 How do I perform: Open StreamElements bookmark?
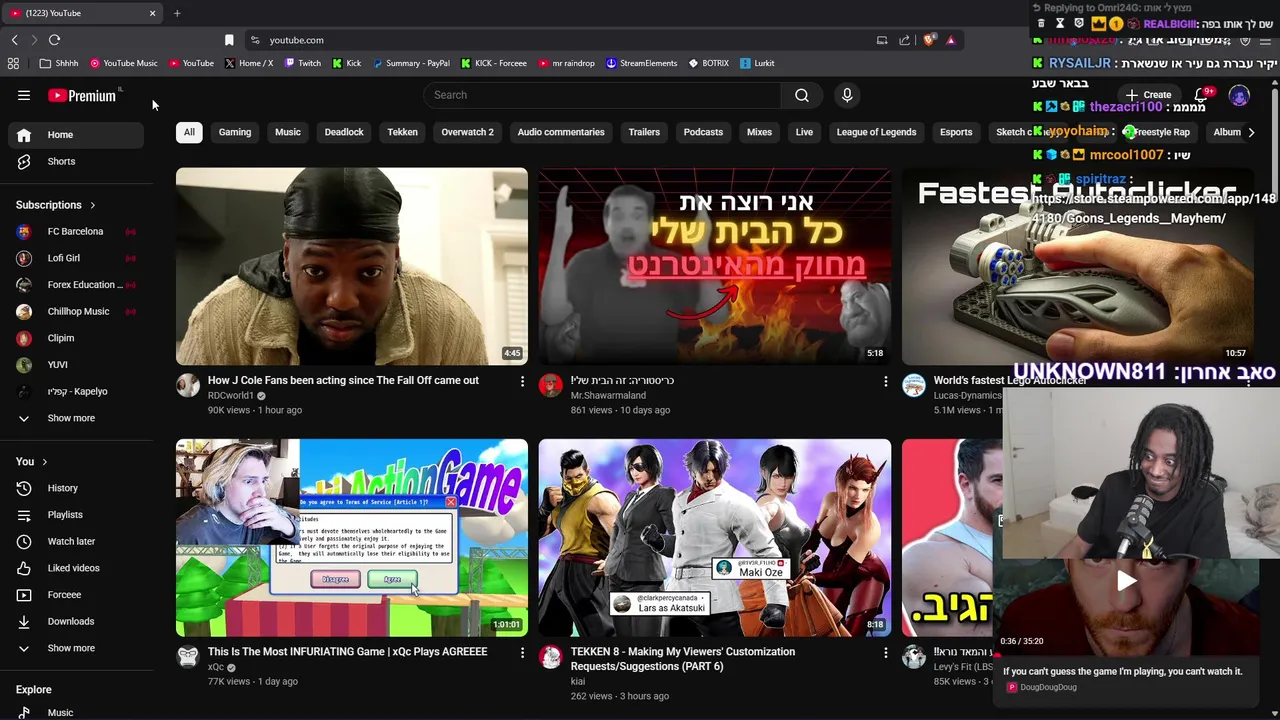click(641, 63)
